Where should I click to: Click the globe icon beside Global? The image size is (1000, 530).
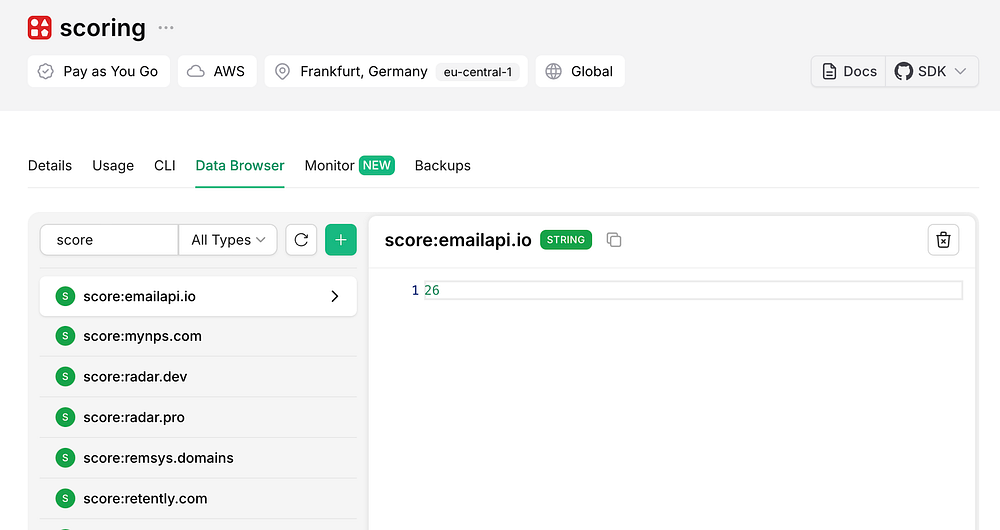(554, 71)
